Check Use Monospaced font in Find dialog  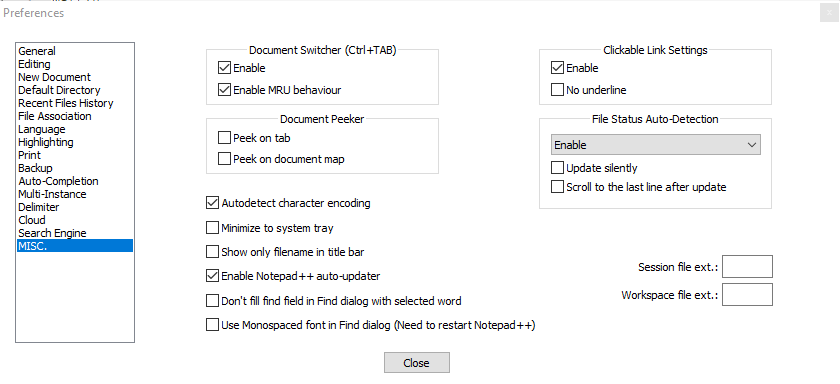tap(212, 325)
